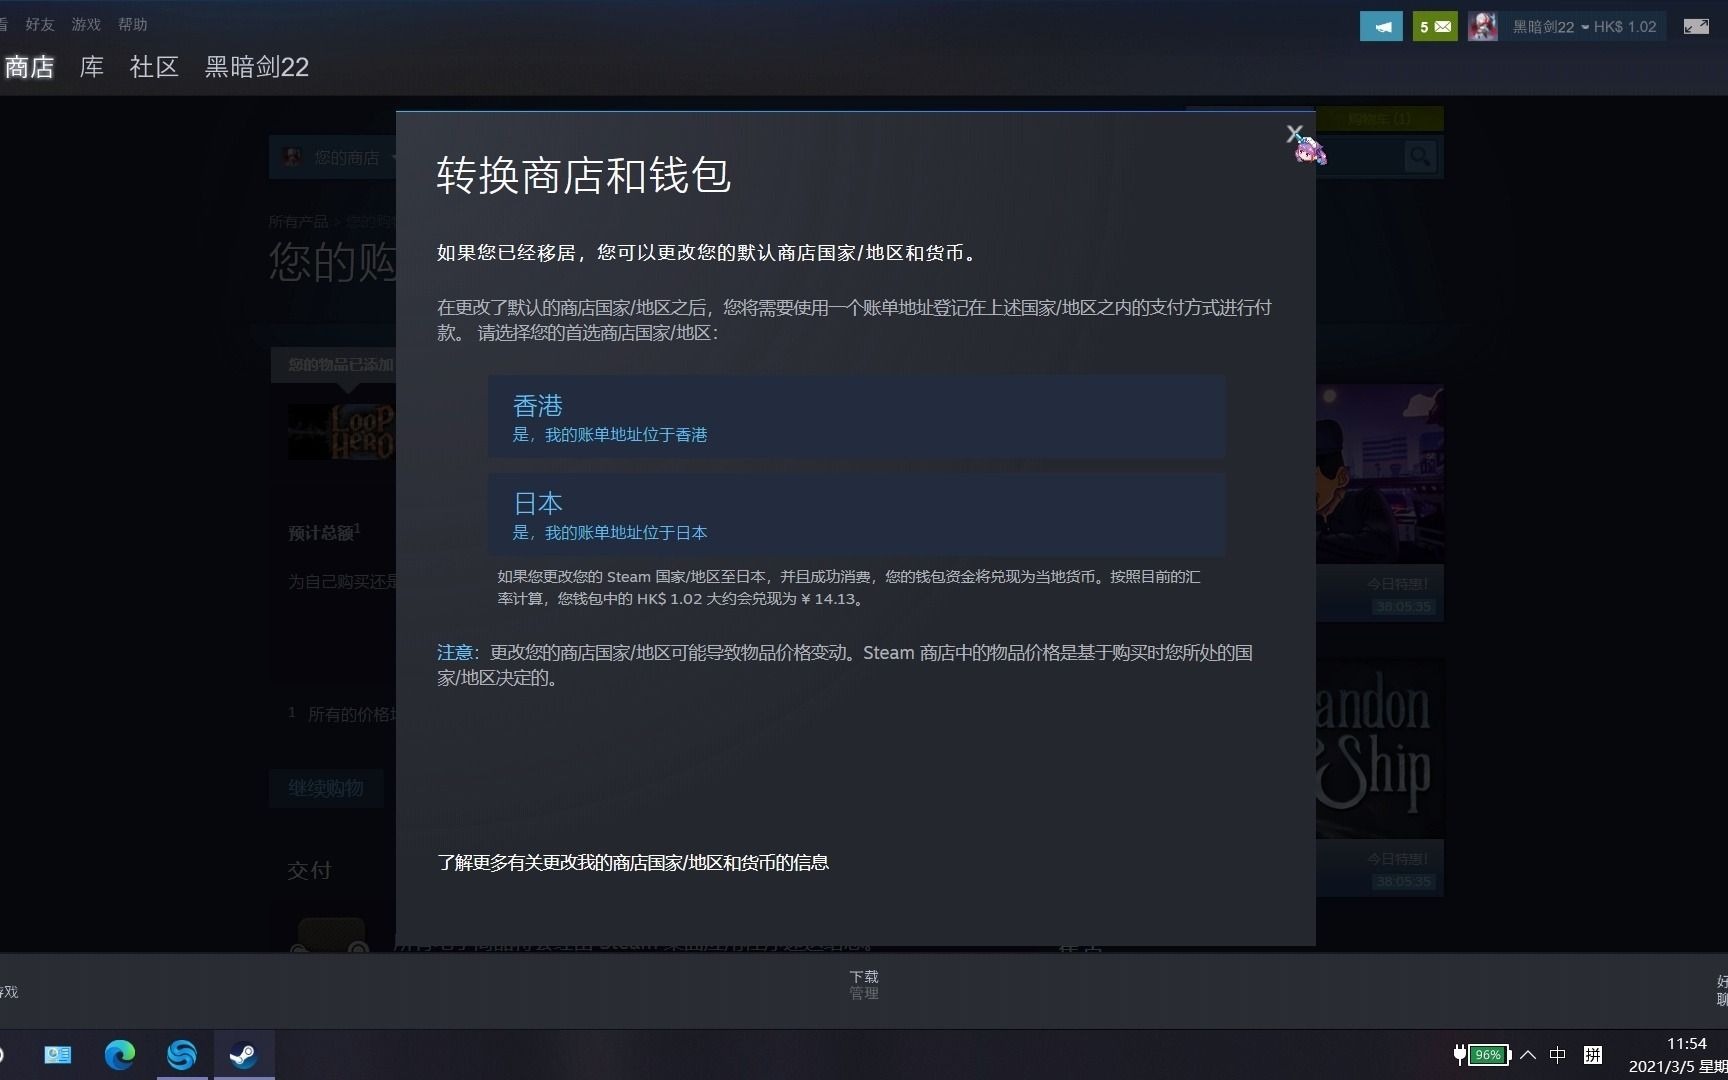1728x1080 pixels.
Task: Open the green notifications envelope inbox
Action: pyautogui.click(x=1435, y=27)
